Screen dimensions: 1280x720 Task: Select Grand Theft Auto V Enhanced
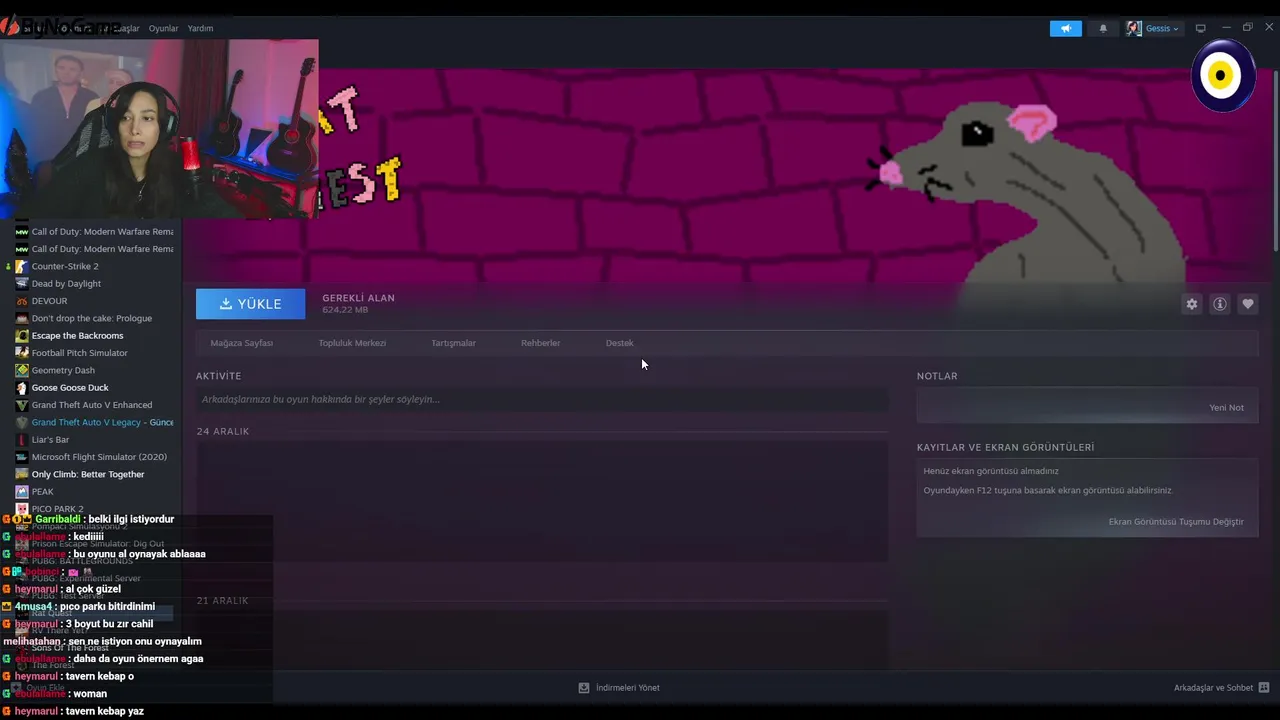[x=91, y=405]
